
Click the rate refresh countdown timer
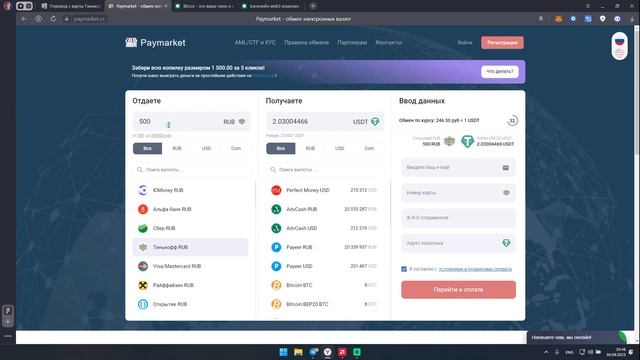(512, 121)
